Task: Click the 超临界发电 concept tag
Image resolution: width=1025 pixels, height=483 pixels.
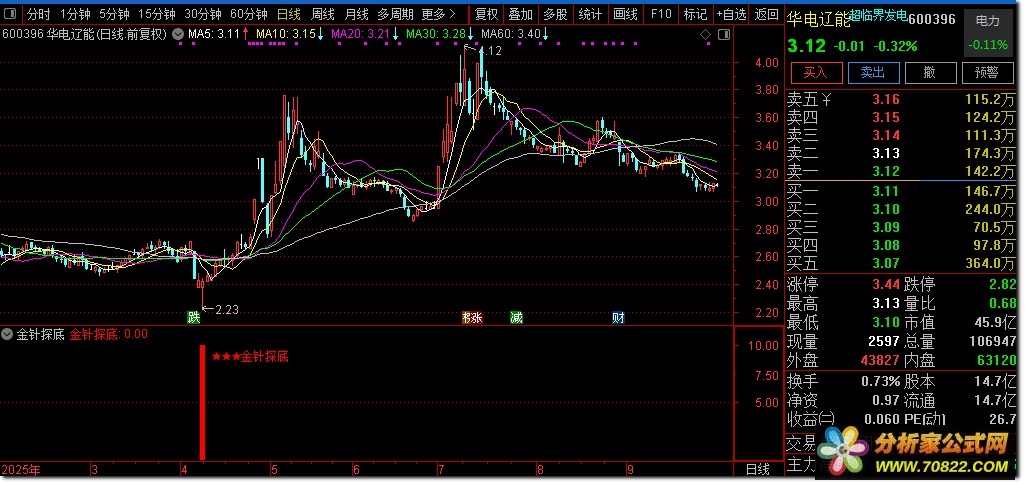Action: 879,15
